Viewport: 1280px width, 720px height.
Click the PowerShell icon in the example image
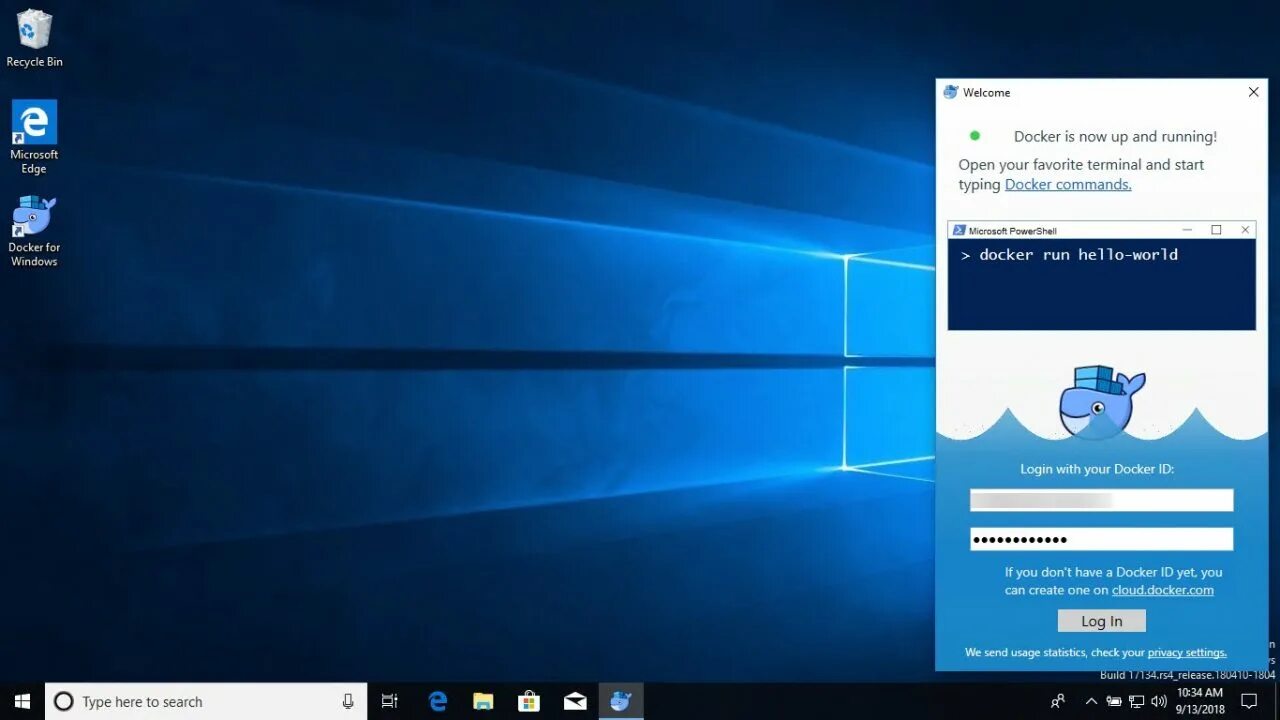(958, 230)
